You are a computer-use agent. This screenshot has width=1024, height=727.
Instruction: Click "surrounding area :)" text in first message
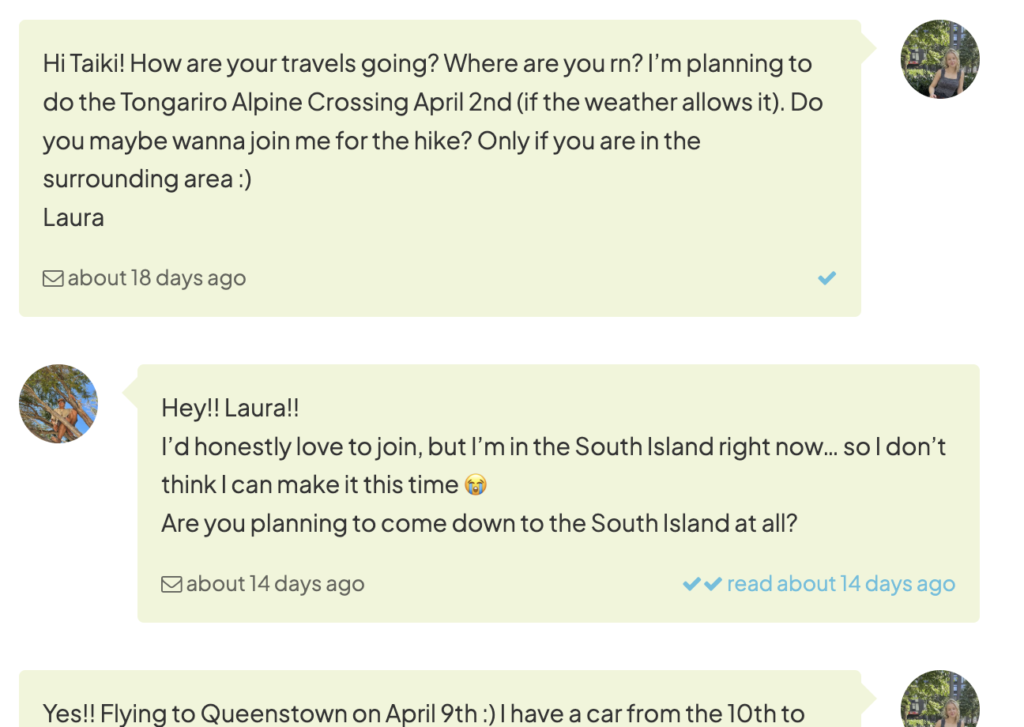(147, 179)
